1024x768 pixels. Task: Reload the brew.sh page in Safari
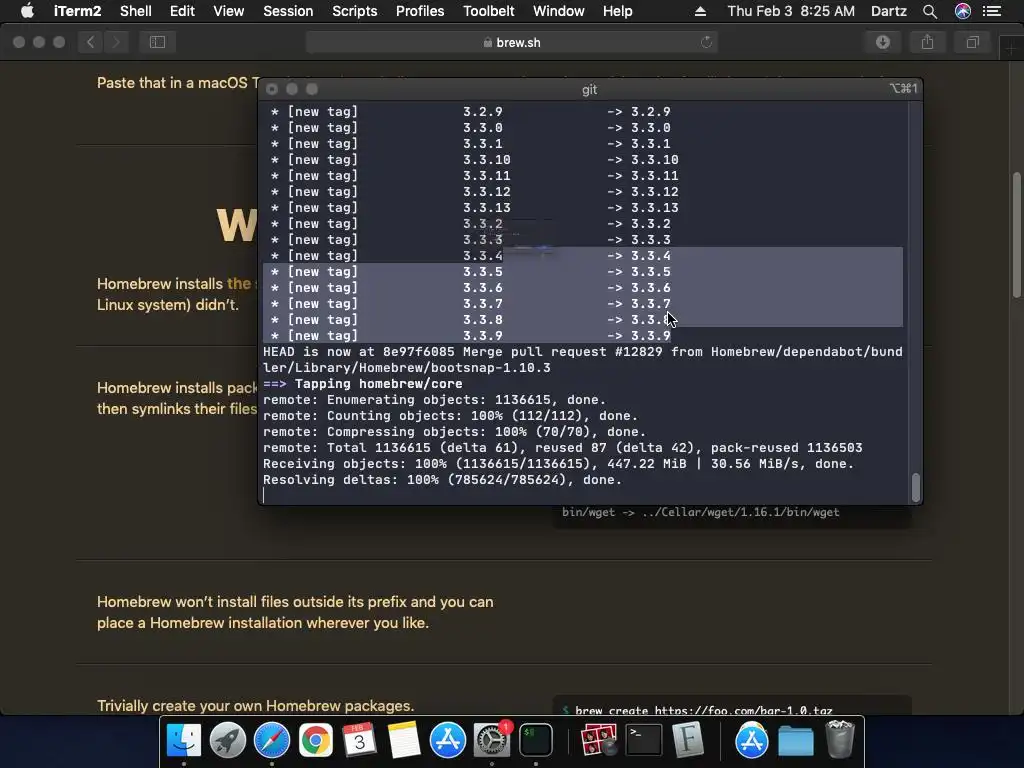pyautogui.click(x=706, y=42)
